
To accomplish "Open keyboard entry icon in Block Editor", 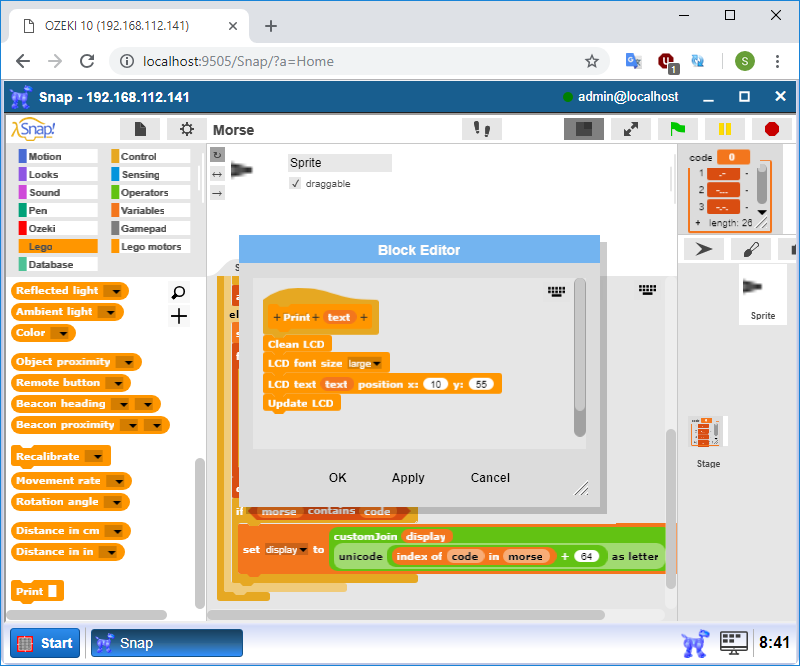I will pos(556,291).
